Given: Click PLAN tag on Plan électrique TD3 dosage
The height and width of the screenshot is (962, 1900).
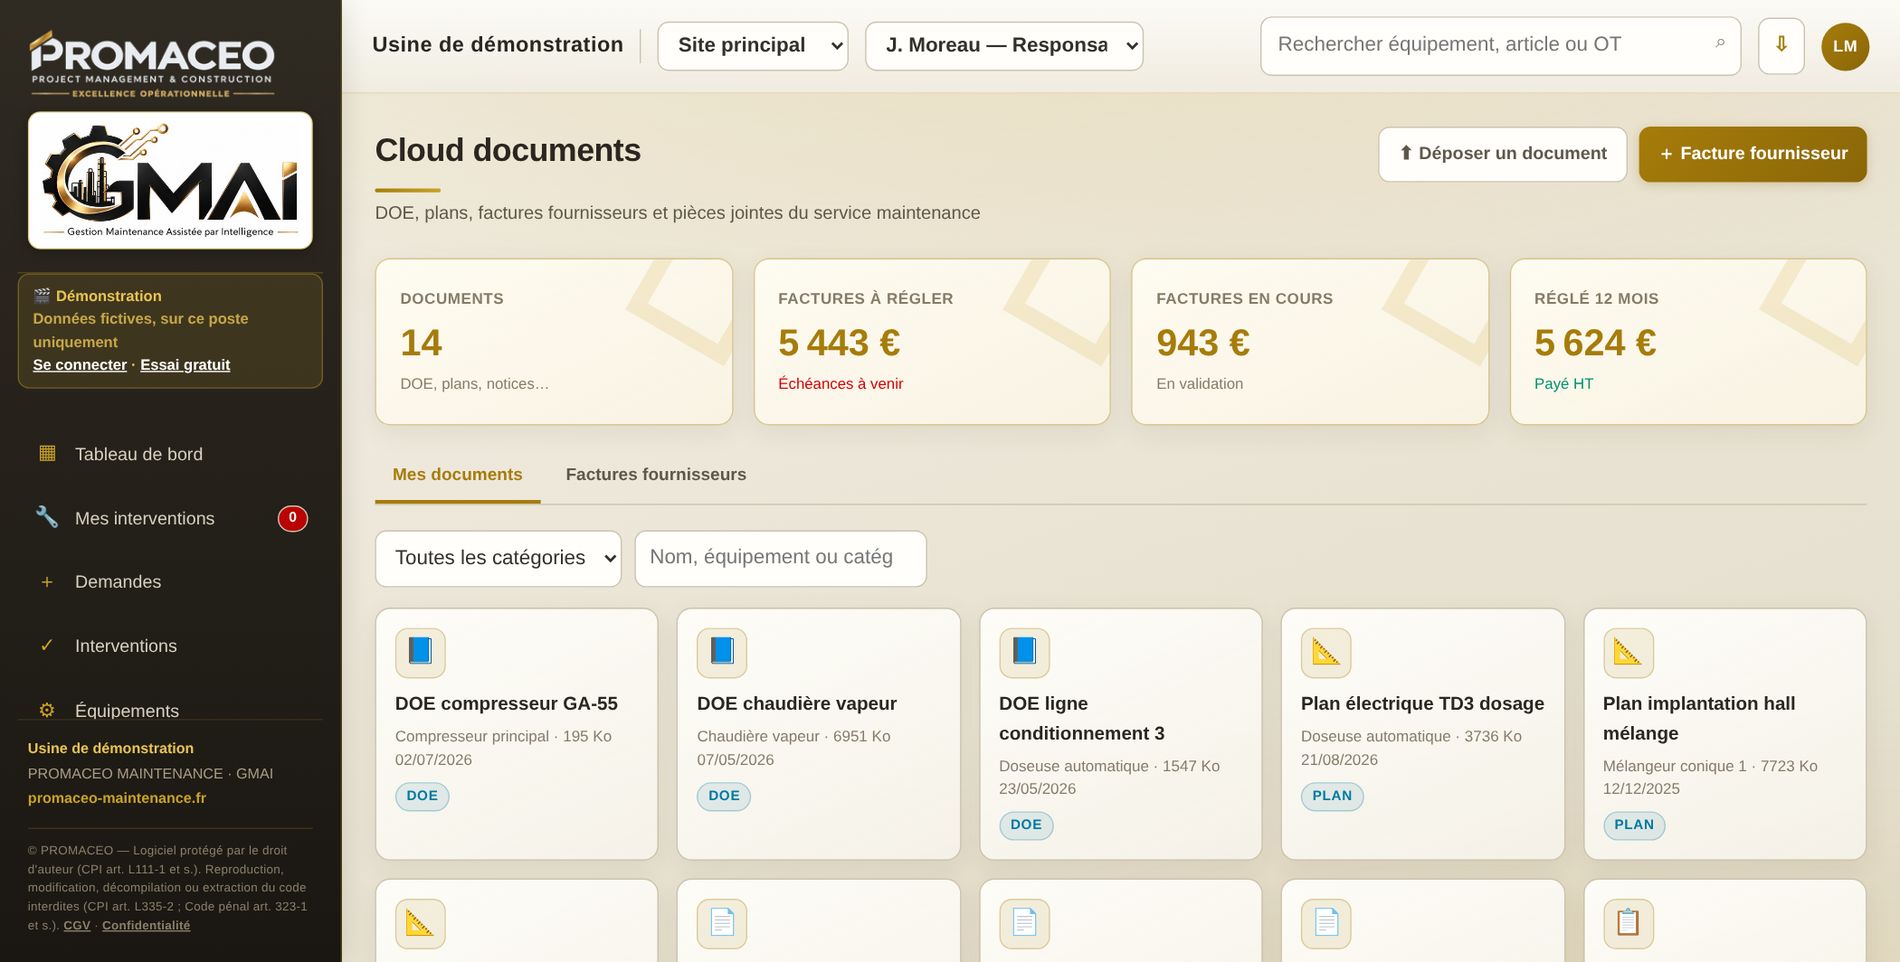Looking at the screenshot, I should [1332, 796].
